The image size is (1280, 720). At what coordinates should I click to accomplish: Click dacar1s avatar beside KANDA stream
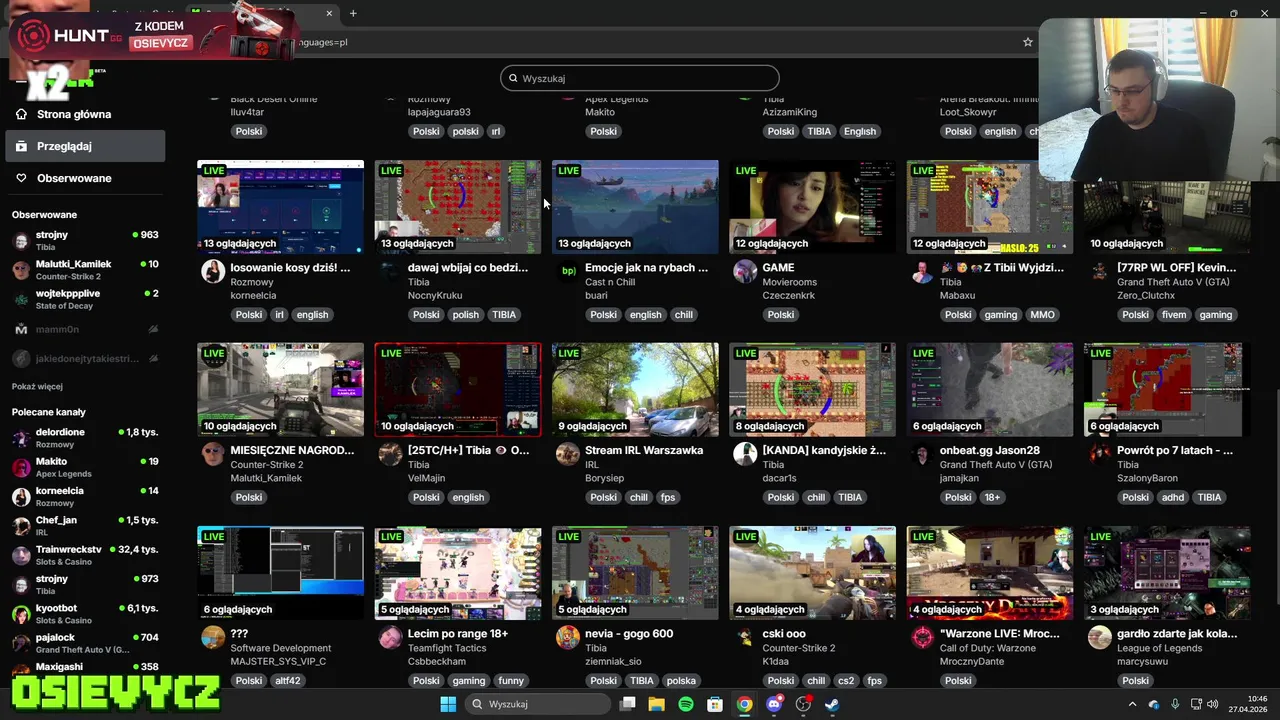click(x=745, y=455)
